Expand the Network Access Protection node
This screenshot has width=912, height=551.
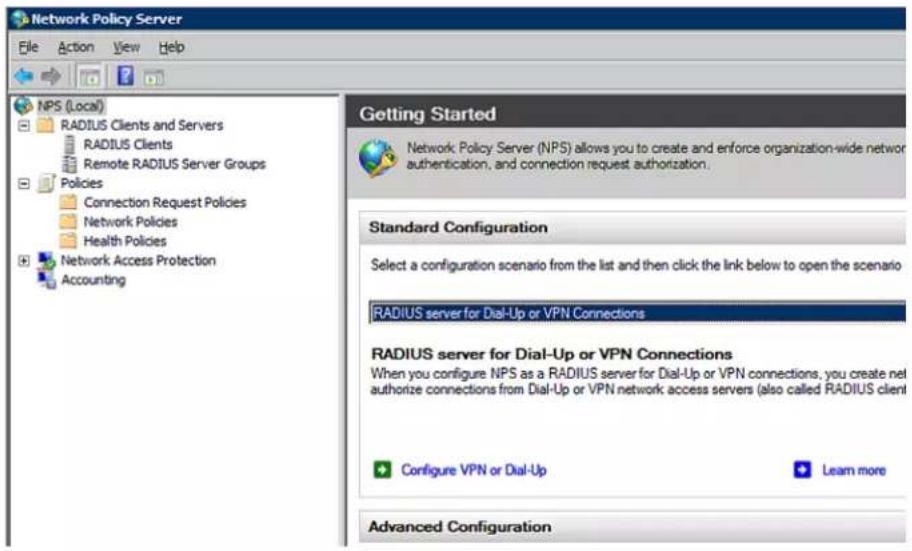click(24, 261)
